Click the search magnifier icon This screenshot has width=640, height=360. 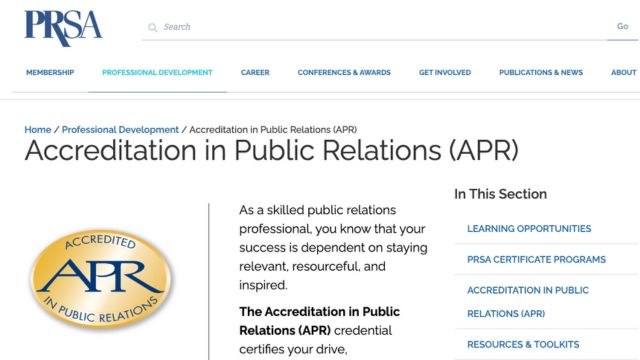click(x=152, y=27)
